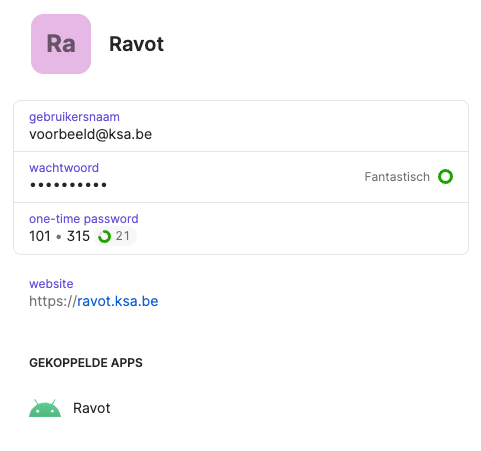Click the hidden wachtwoord dots
Screen dimensions: 481x451
[x=68, y=185]
